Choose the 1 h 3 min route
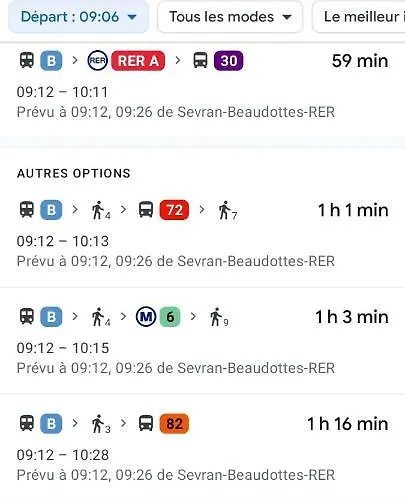The image size is (405, 500). point(202,341)
